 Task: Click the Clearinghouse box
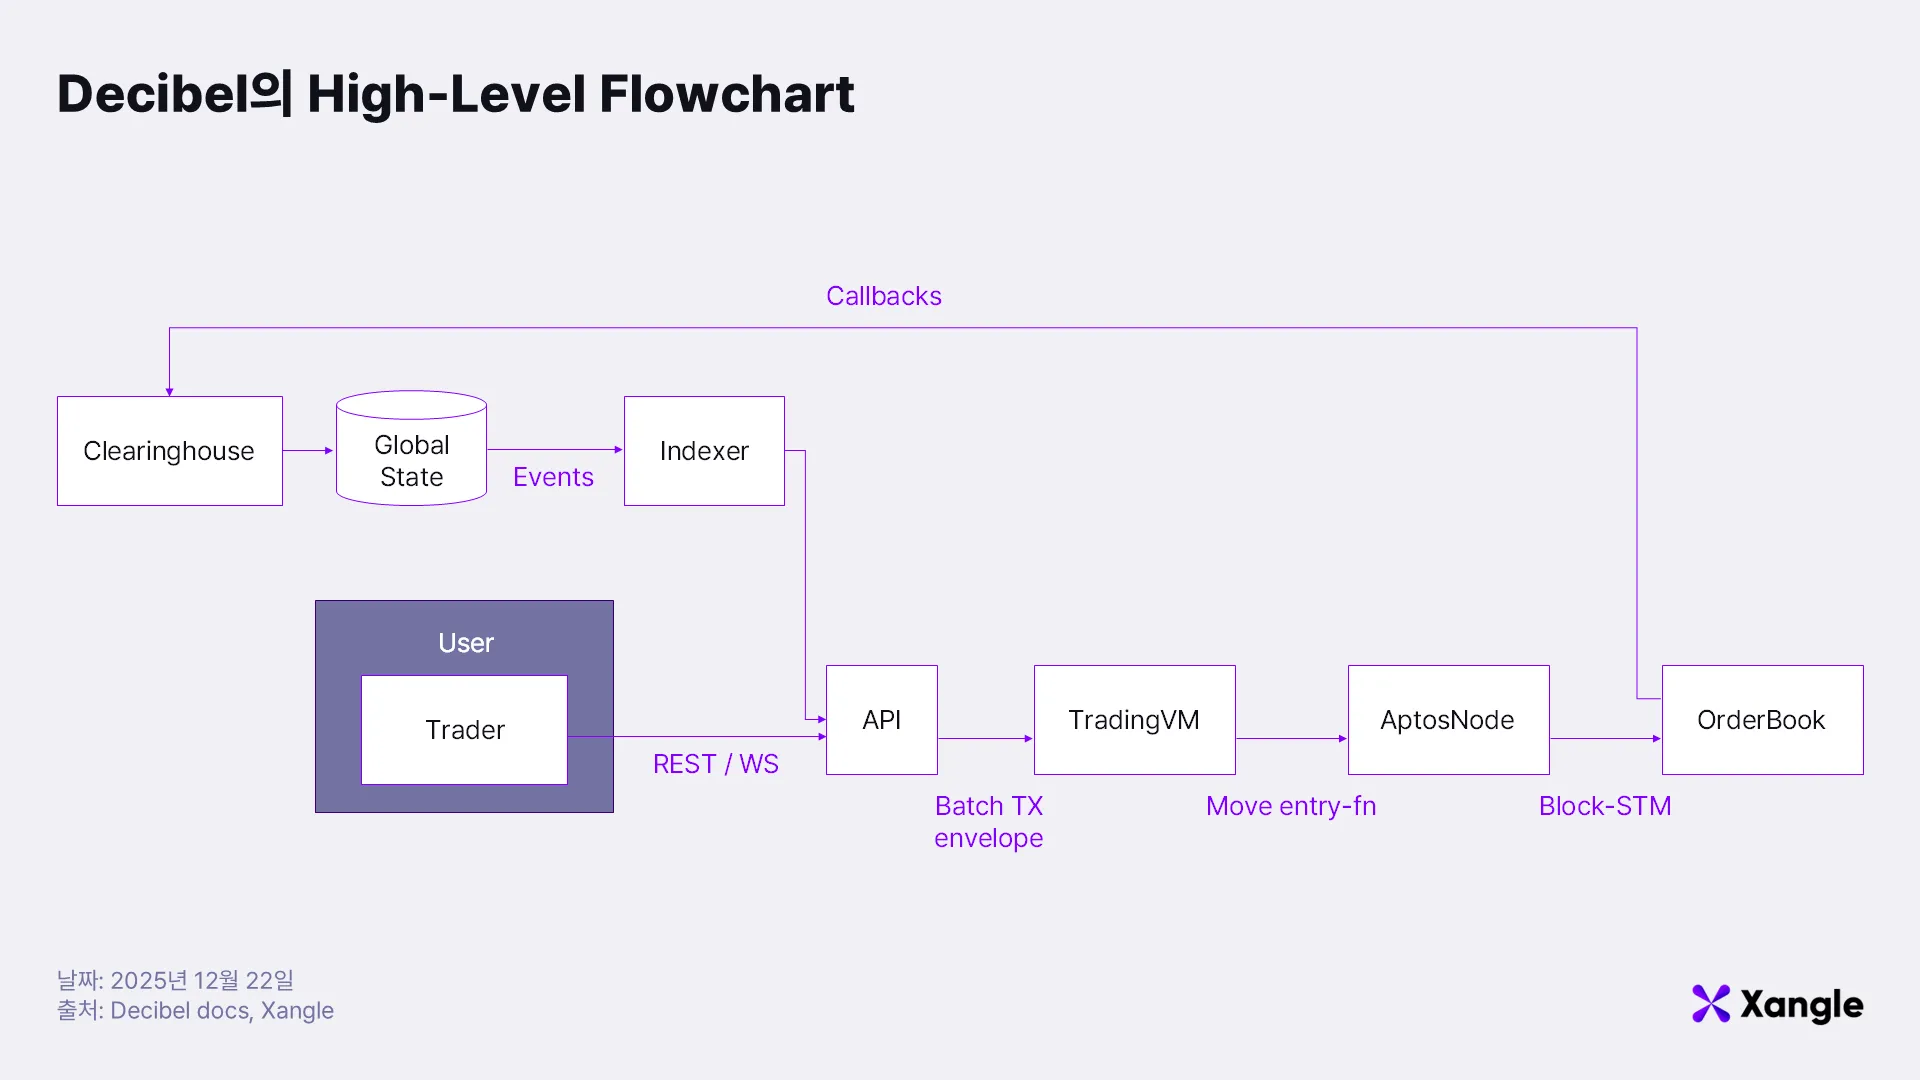click(169, 451)
